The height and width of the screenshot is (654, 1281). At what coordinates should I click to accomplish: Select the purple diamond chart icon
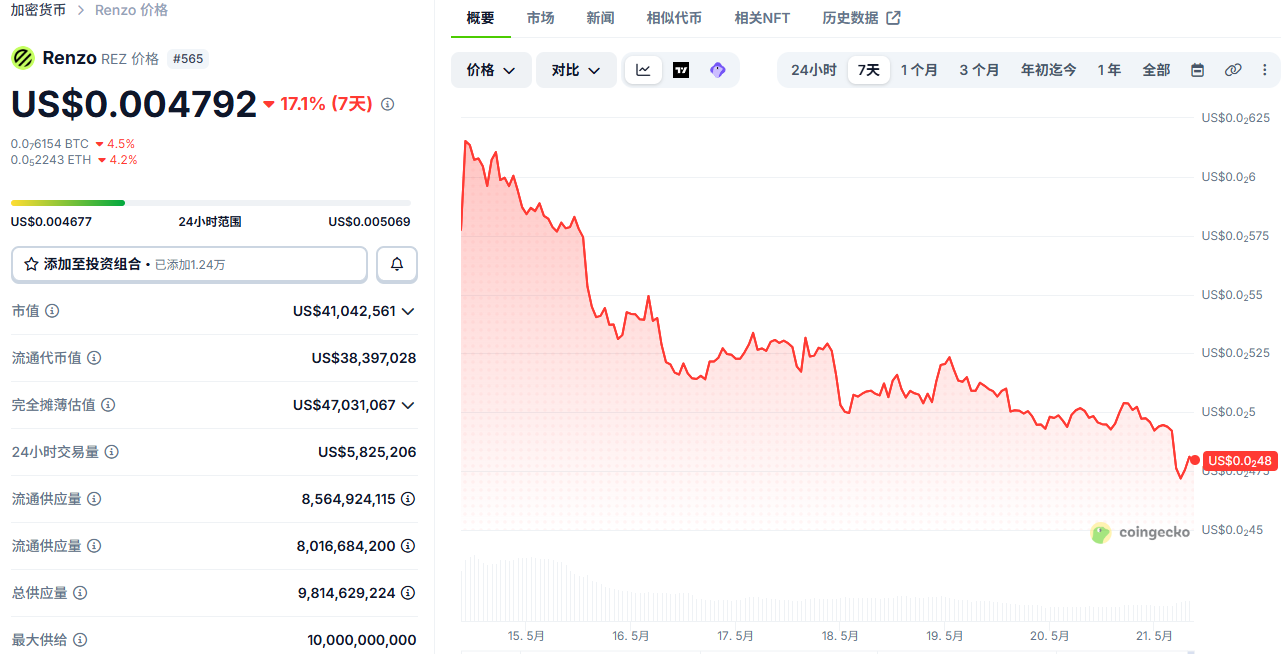click(x=717, y=70)
